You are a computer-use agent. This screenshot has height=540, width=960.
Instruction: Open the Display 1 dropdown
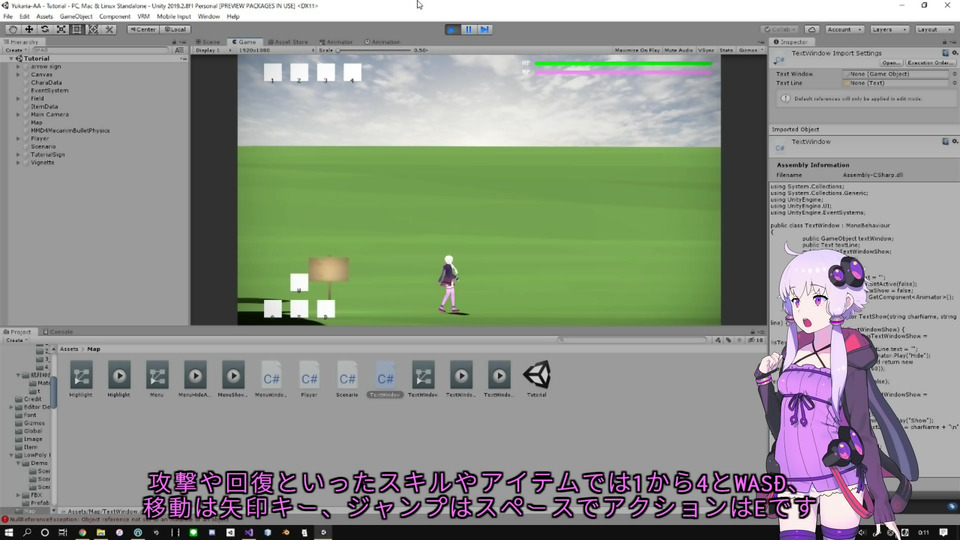[212, 50]
